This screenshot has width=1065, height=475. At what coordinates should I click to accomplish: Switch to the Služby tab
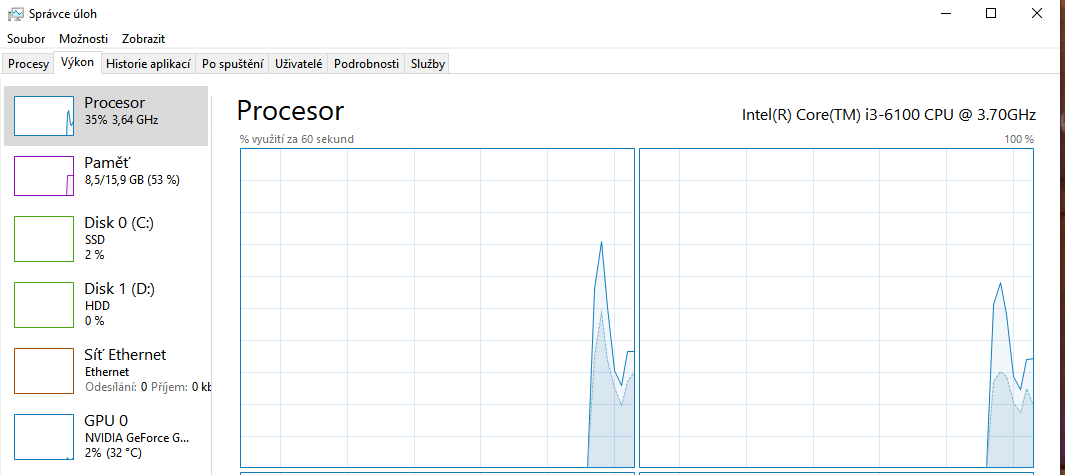point(428,64)
